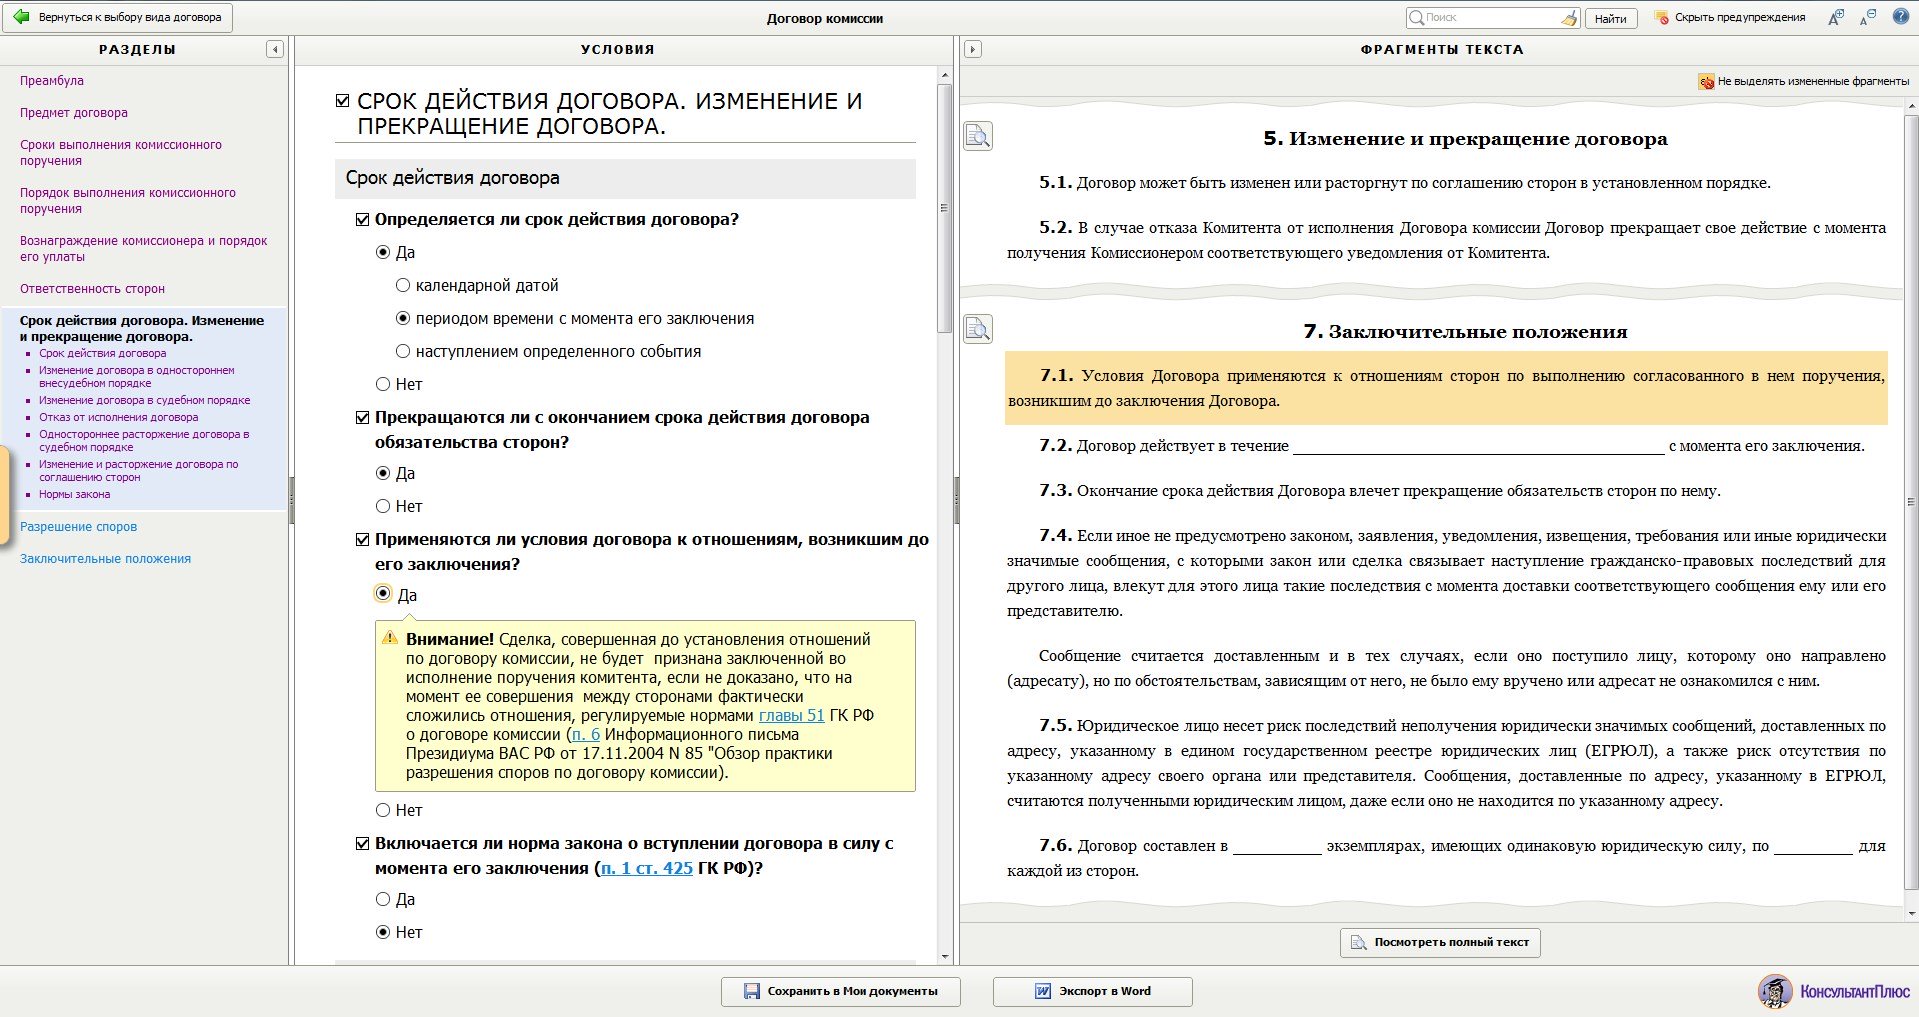Screen dimensions: 1919x1017
Task: Click the highlight toggle icon for changed fragments
Action: point(1706,81)
